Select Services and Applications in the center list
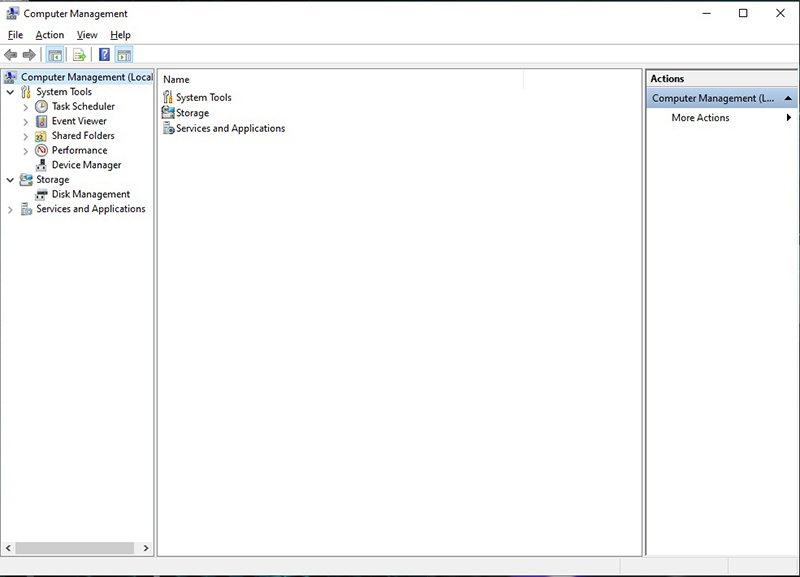Viewport: 800px width, 577px height. click(x=230, y=128)
